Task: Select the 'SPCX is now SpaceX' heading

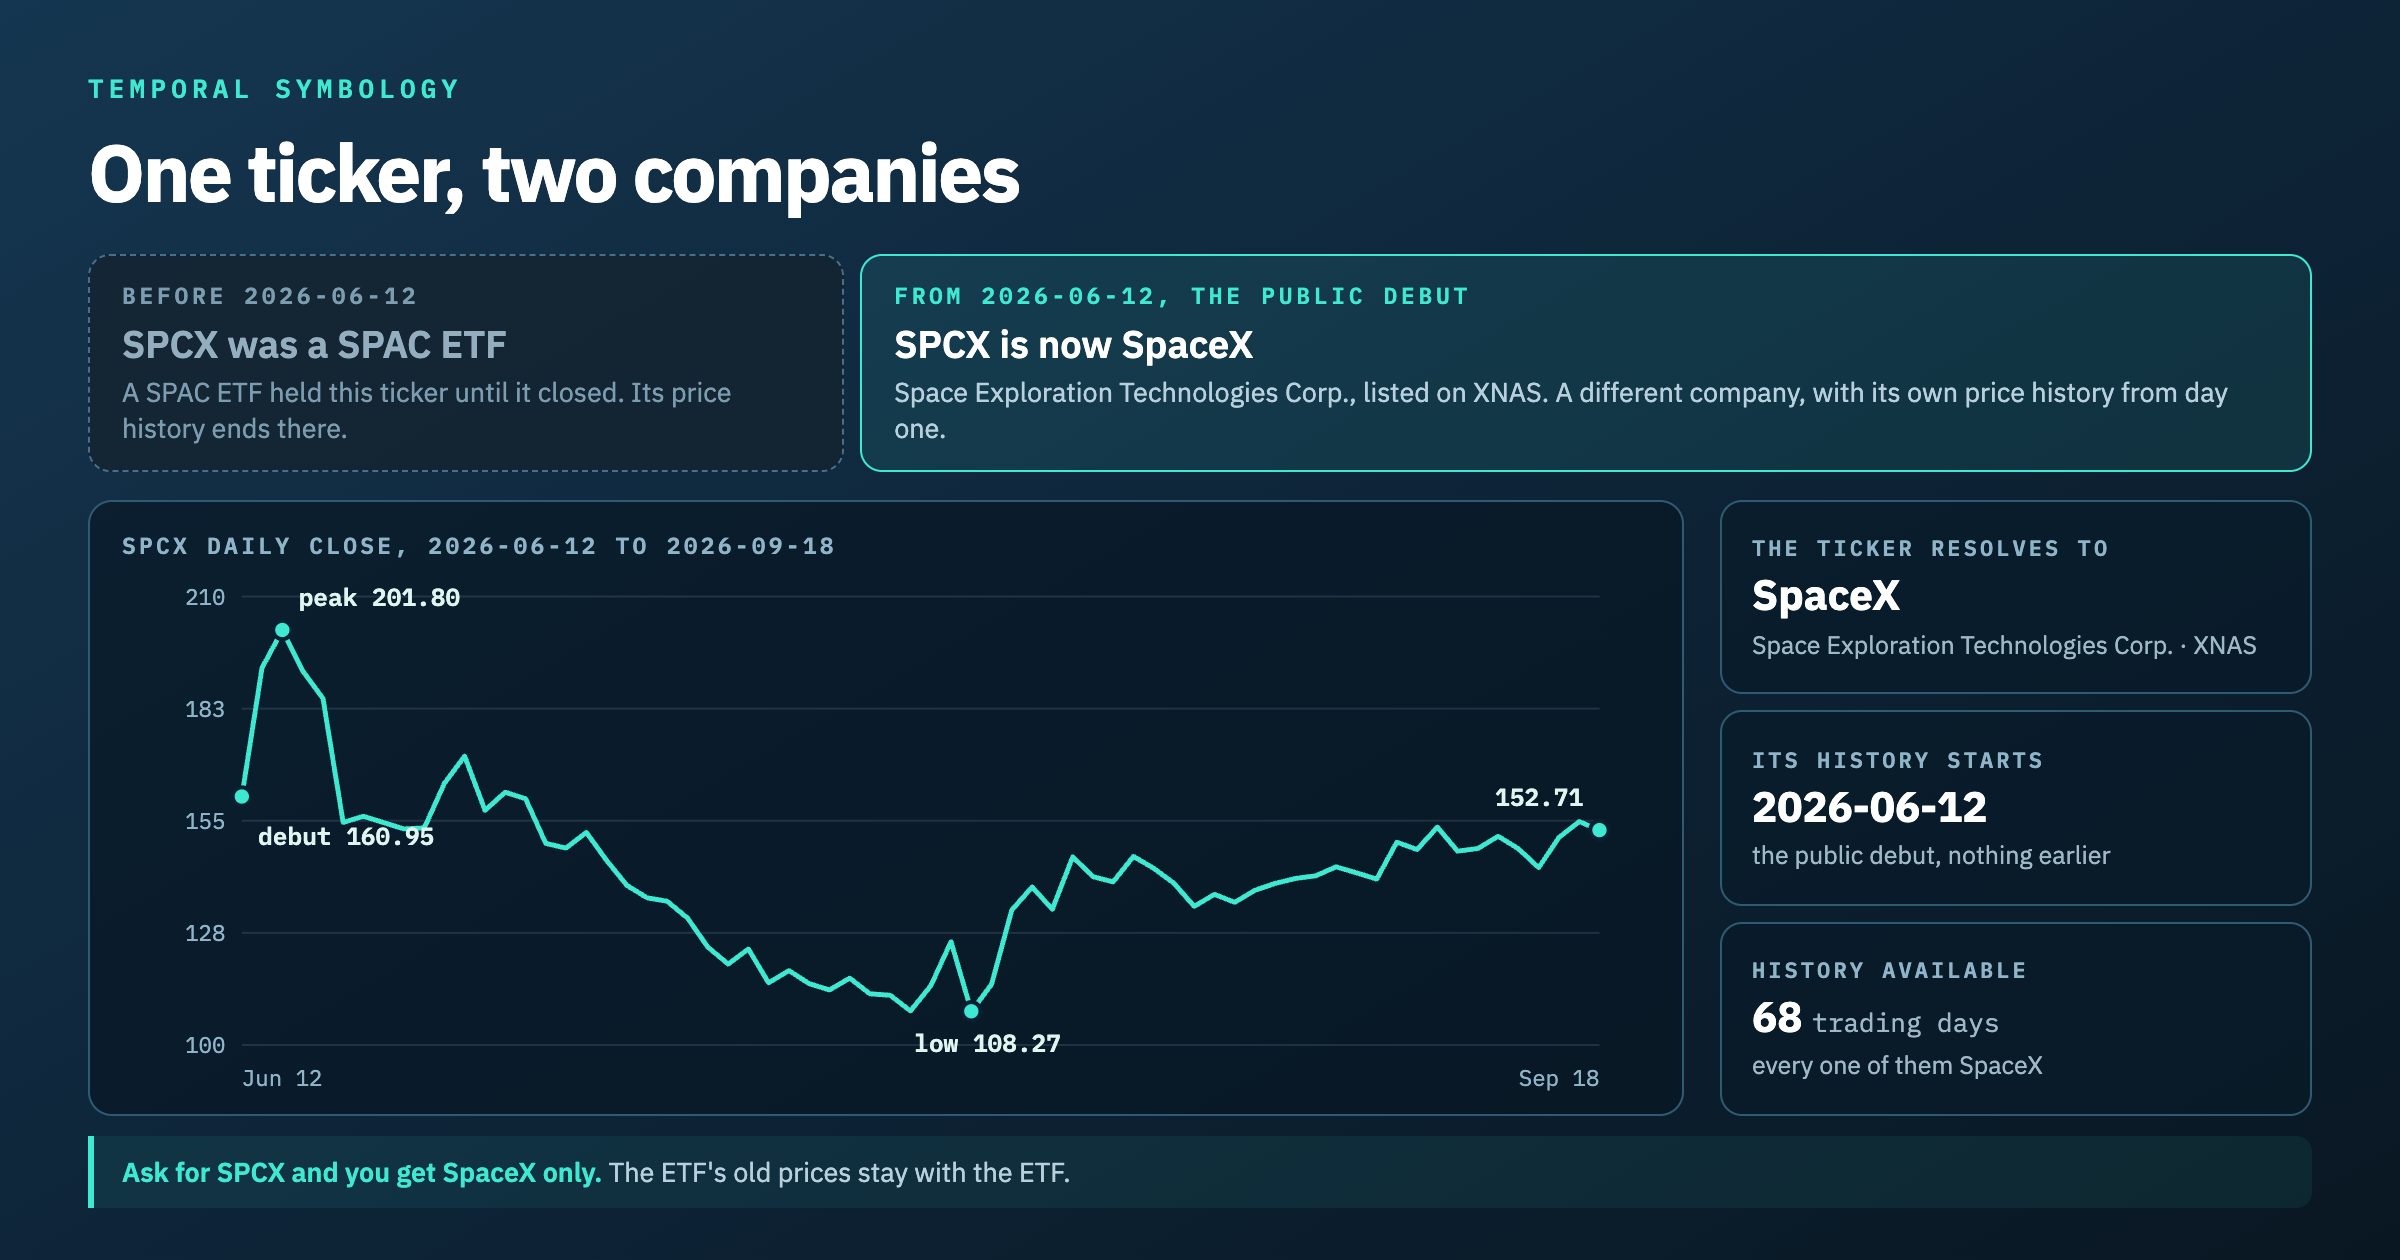Action: pyautogui.click(x=1073, y=345)
